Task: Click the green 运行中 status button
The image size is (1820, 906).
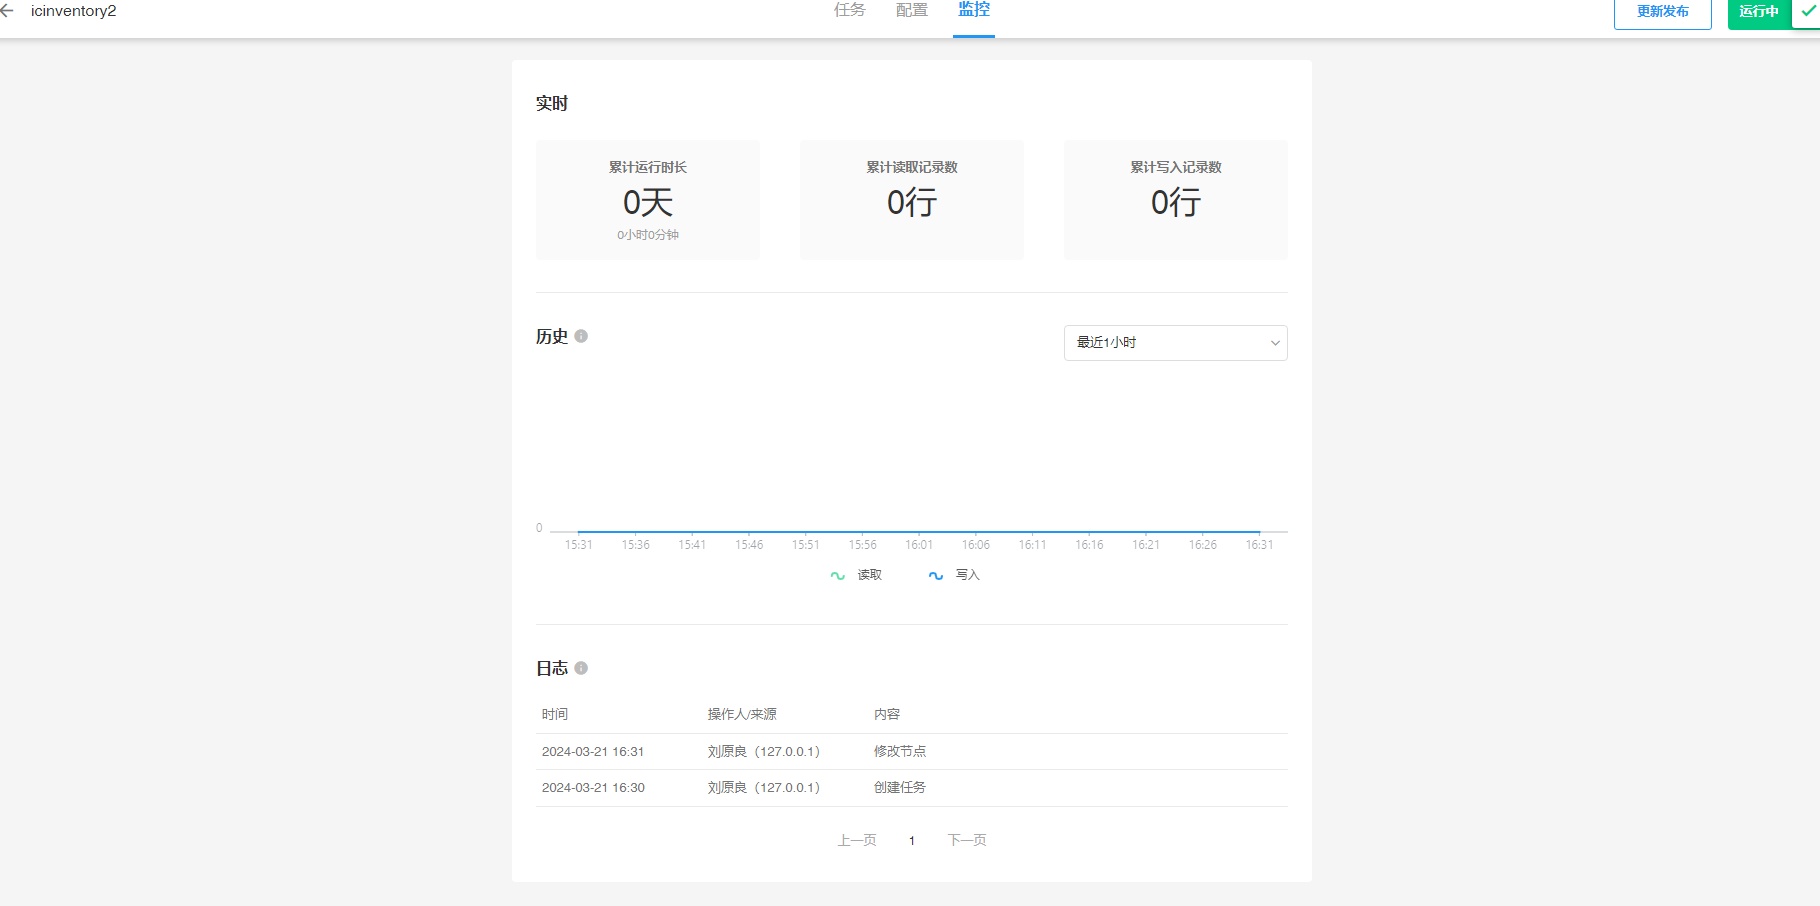Action: 1758,12
